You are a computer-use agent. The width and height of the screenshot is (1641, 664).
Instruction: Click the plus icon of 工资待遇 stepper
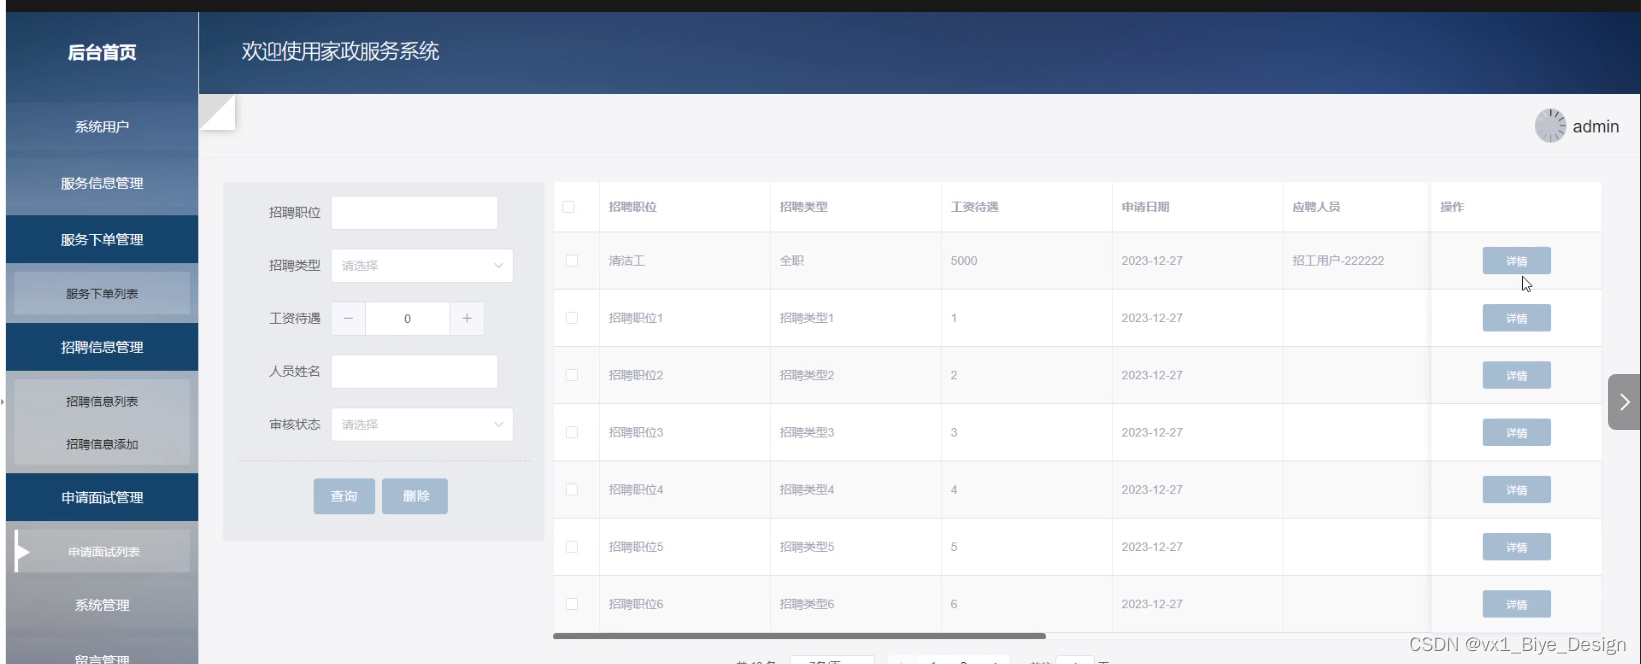467,318
